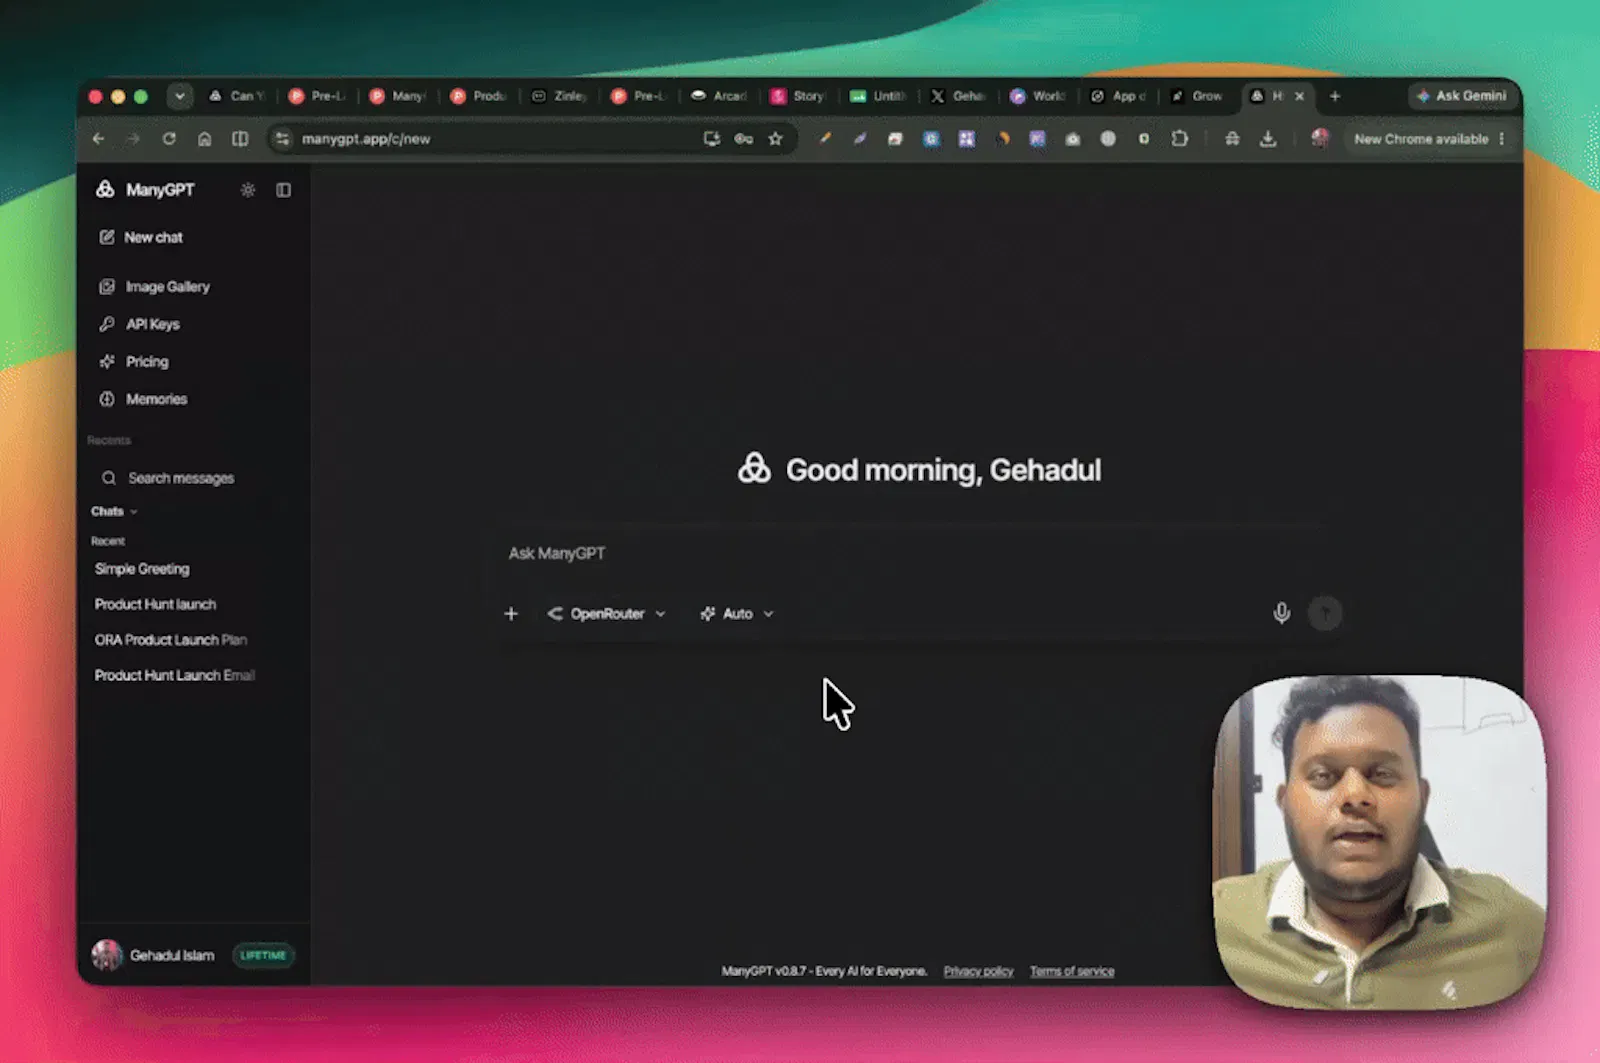Switch to the Gehadul X browser tab
Image resolution: width=1600 pixels, height=1063 pixels.
959,96
